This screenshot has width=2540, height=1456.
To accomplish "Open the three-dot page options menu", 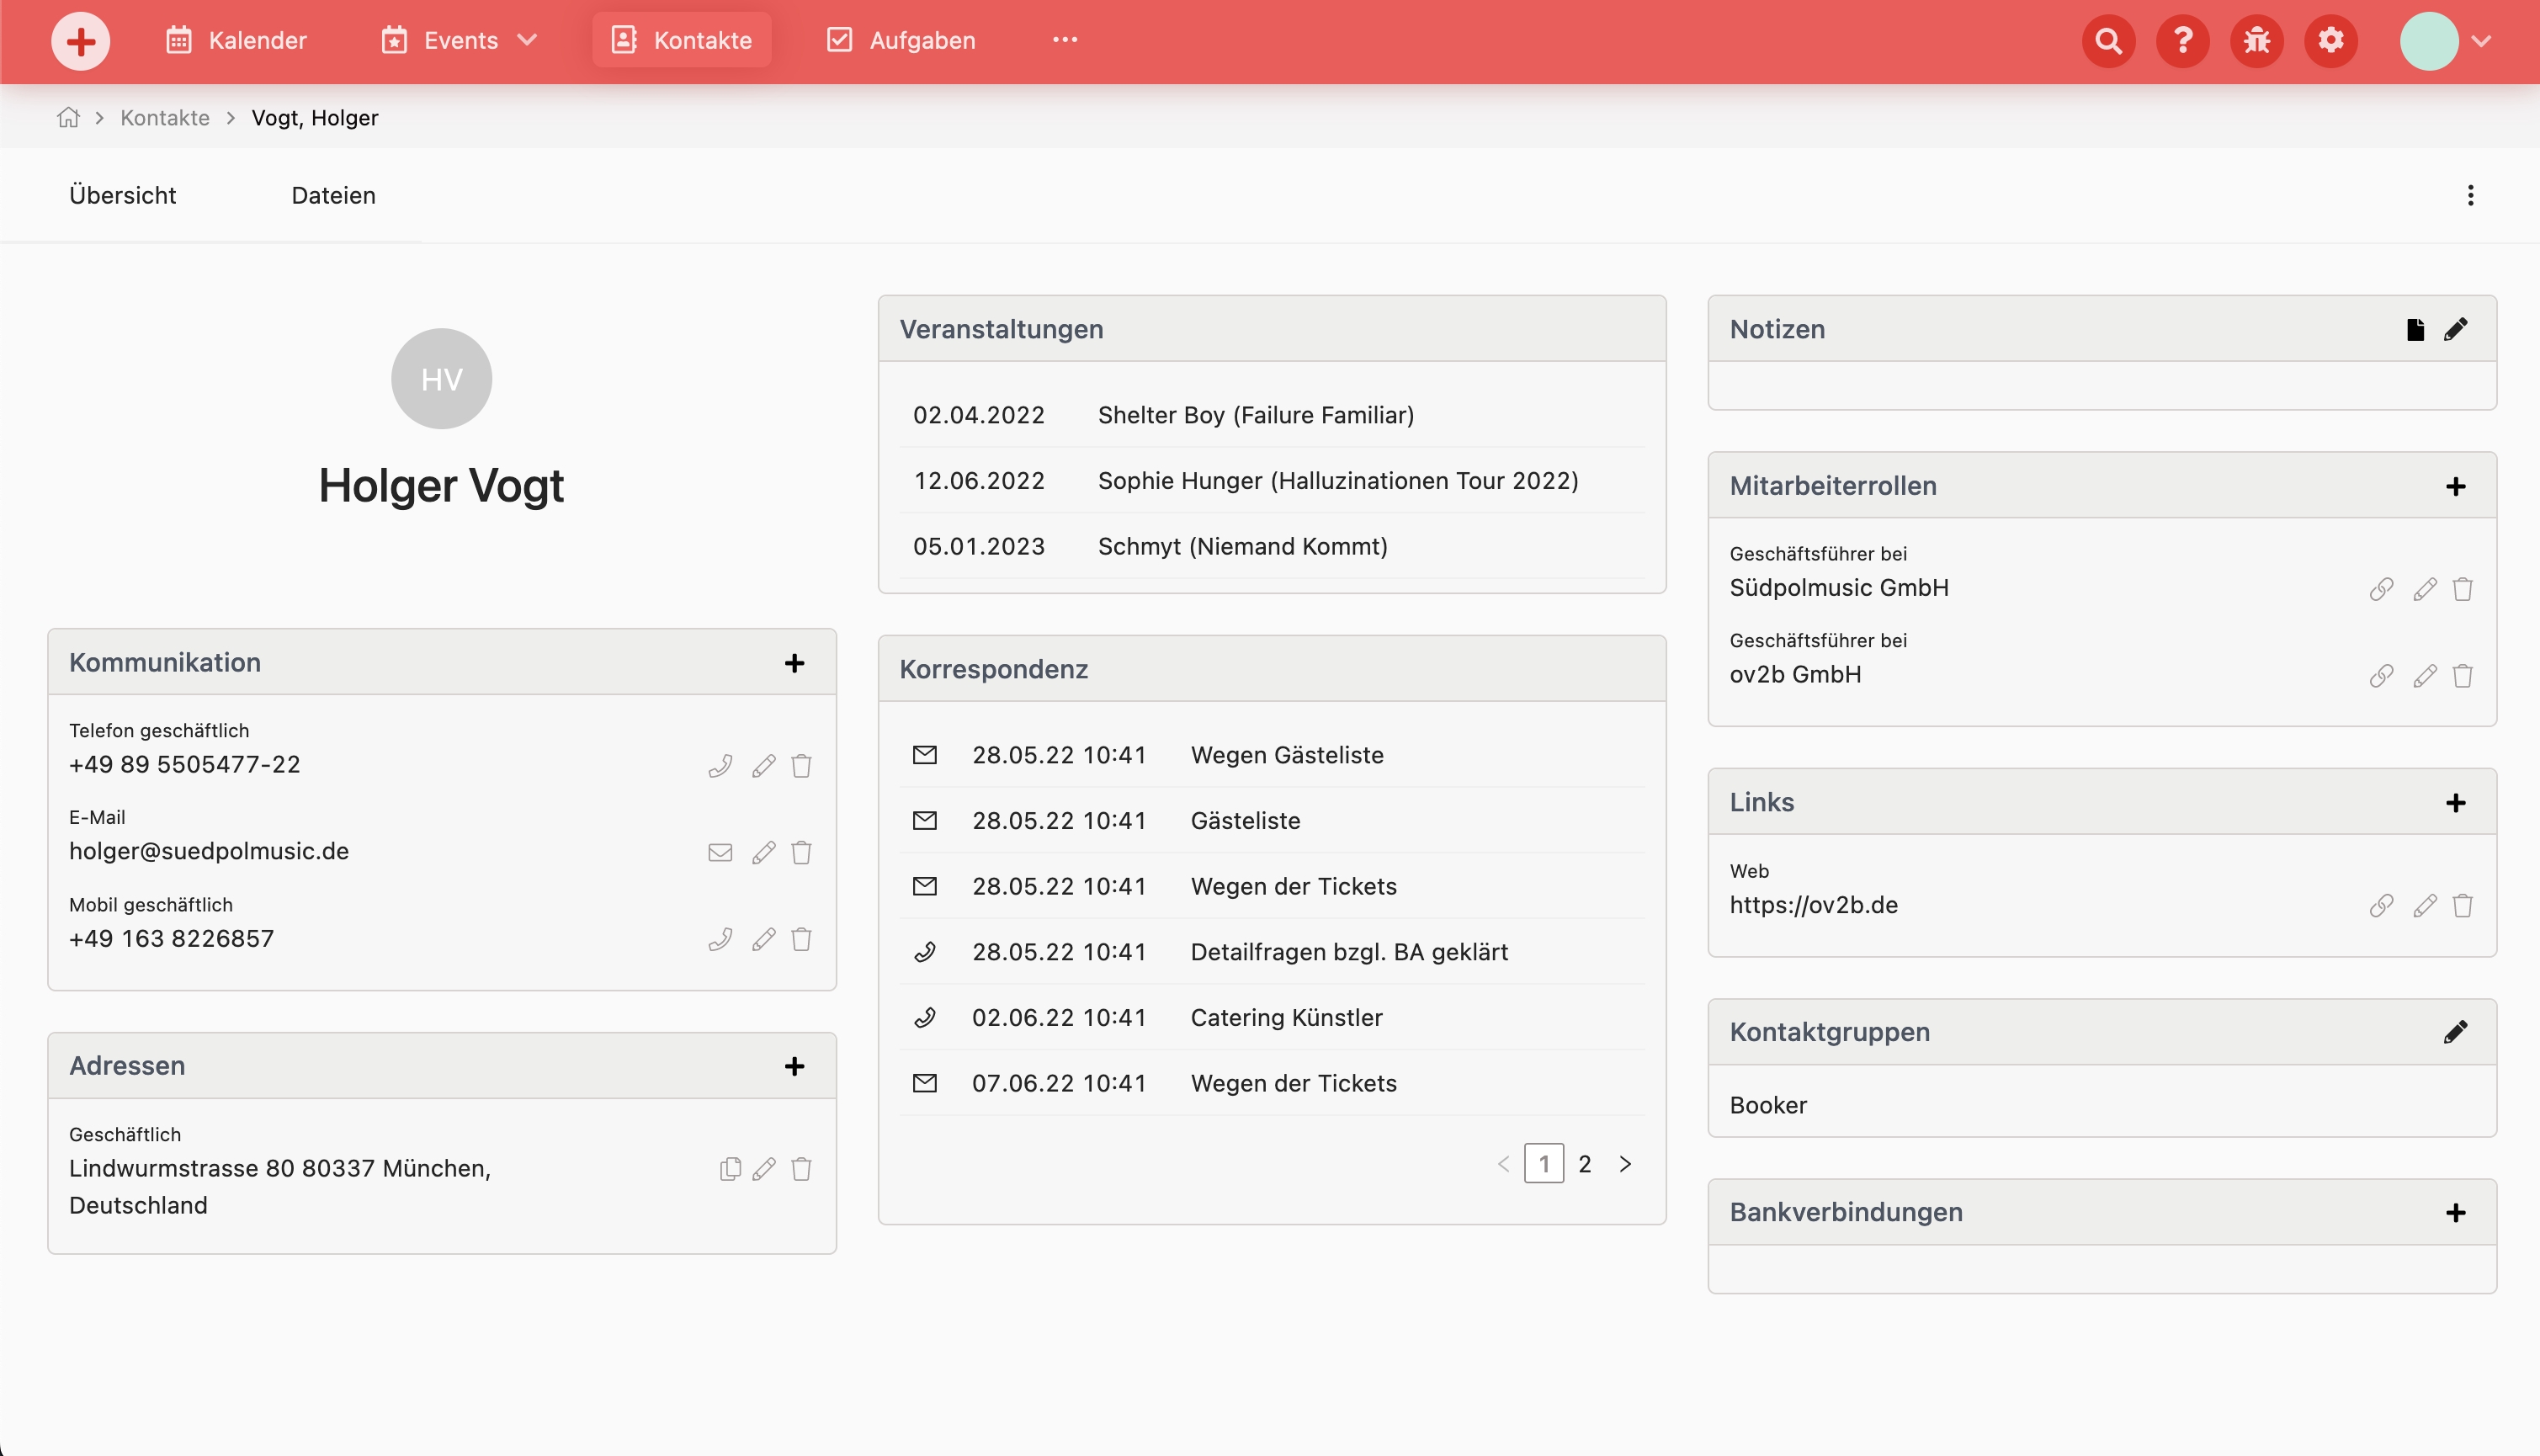I will [2470, 196].
